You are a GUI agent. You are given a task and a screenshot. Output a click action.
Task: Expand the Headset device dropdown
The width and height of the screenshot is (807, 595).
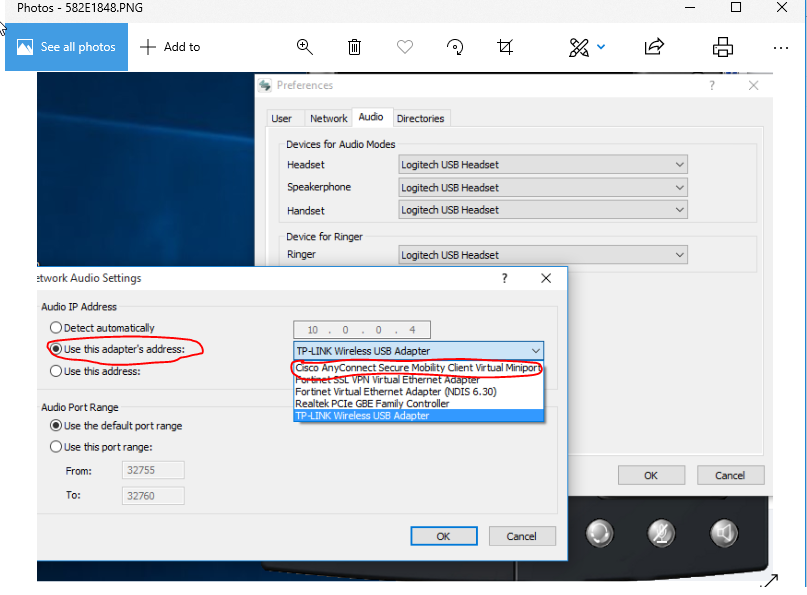(x=543, y=165)
